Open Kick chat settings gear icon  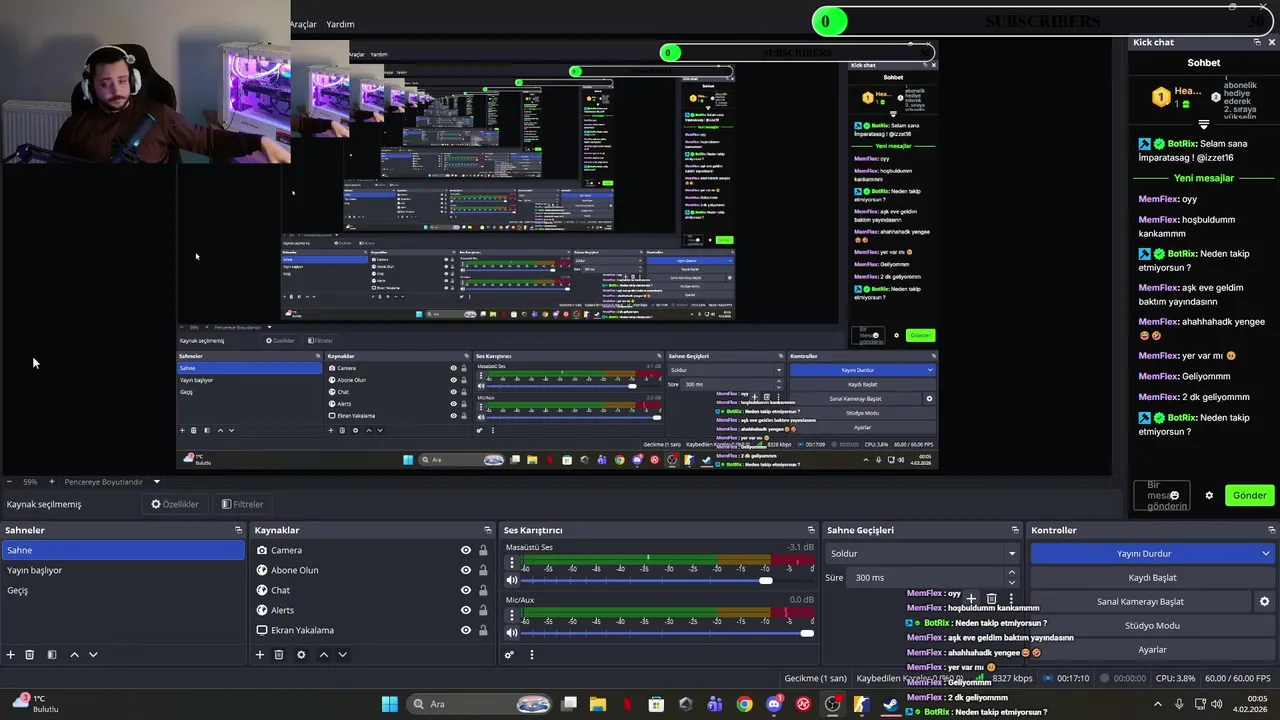[x=1209, y=495]
